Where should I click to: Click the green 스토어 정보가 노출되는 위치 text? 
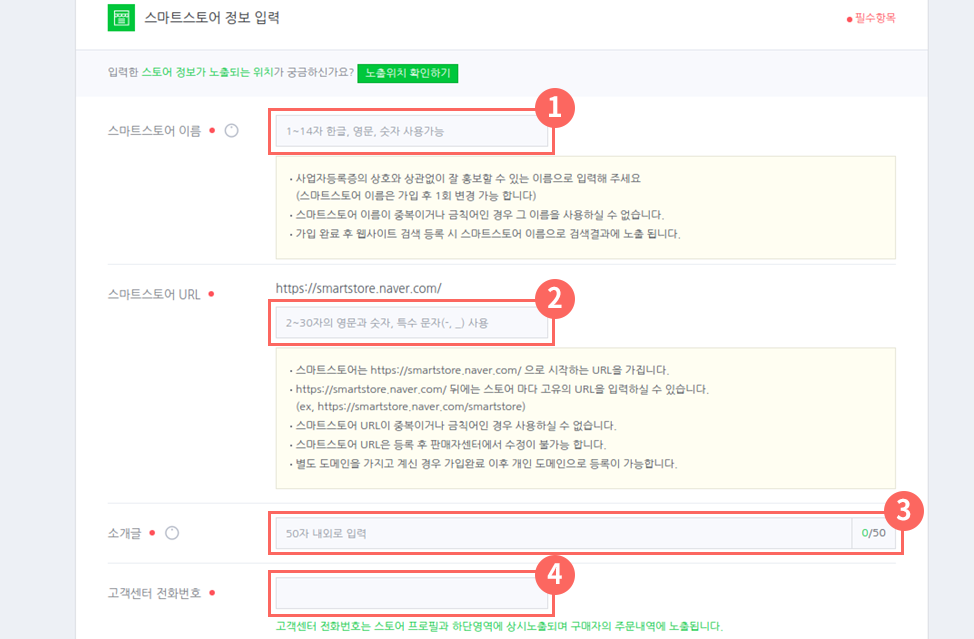(x=207, y=72)
